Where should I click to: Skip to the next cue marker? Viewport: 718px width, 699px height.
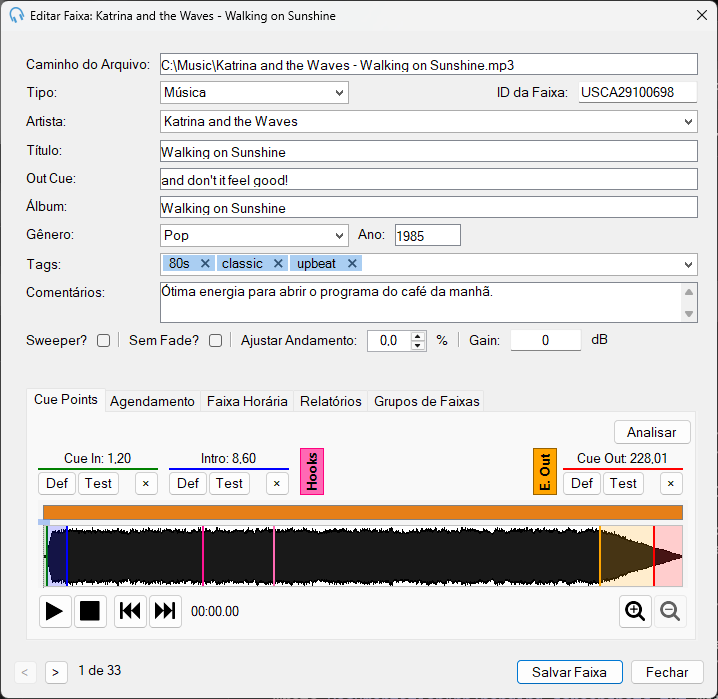click(x=165, y=611)
